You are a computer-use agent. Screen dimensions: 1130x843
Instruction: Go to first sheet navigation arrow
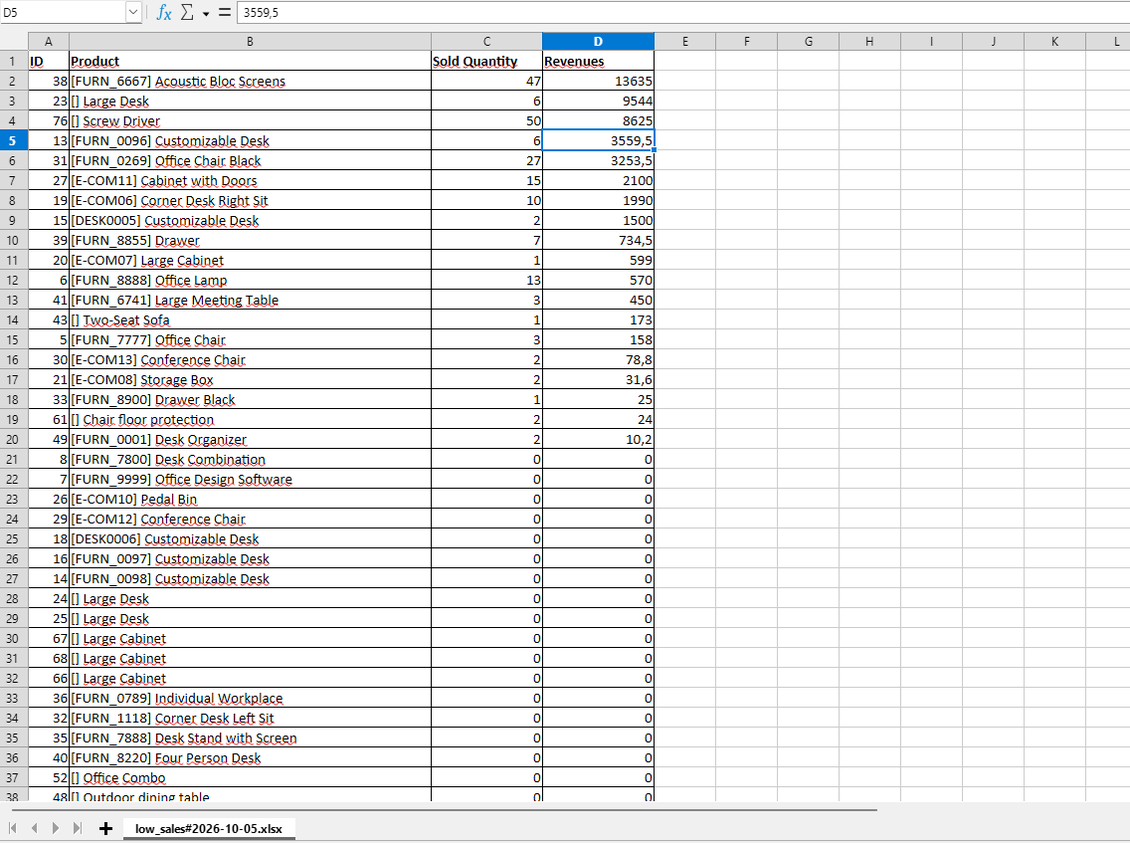[12, 828]
